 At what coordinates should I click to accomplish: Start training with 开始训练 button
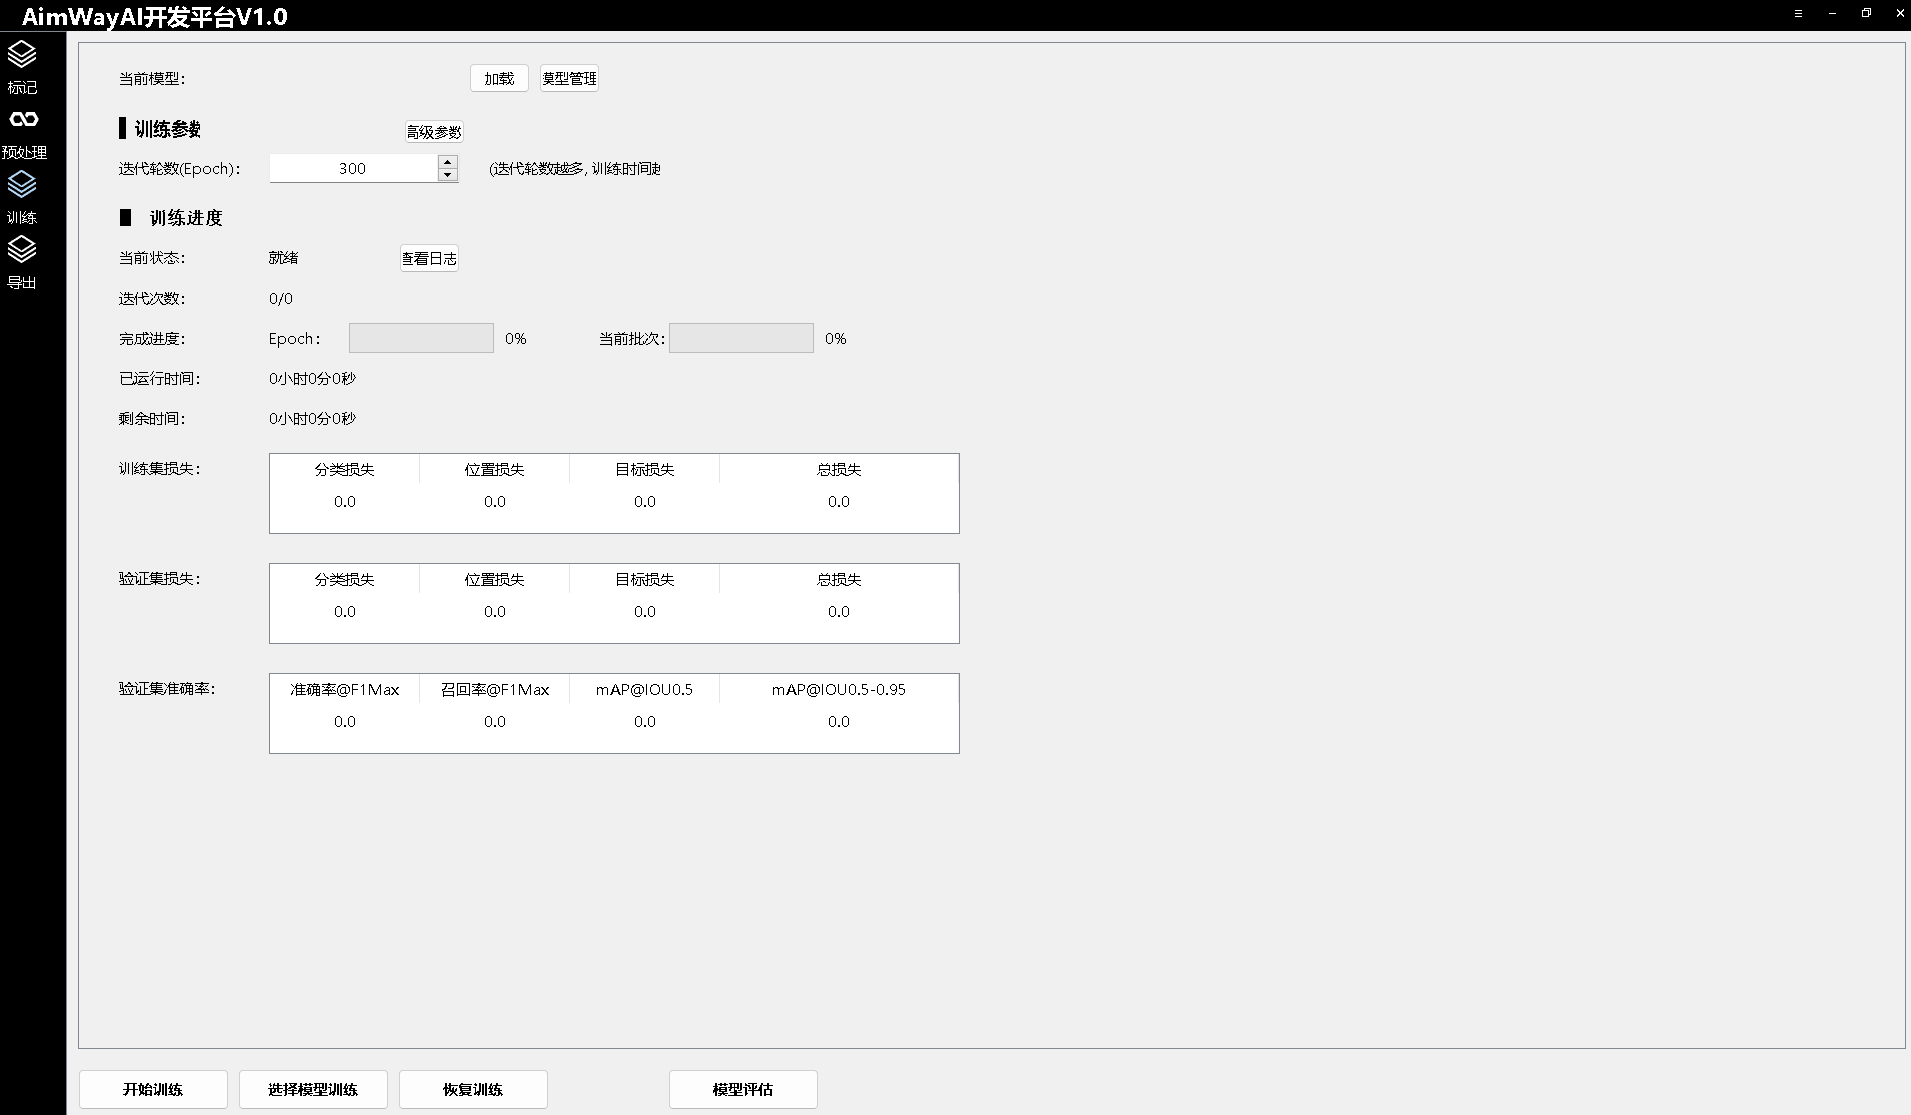(153, 1089)
